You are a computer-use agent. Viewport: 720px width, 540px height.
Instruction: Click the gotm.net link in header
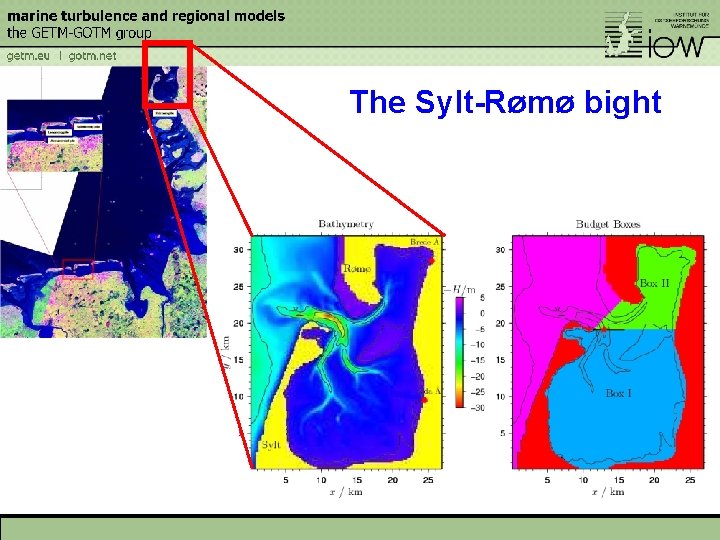tap(92, 56)
